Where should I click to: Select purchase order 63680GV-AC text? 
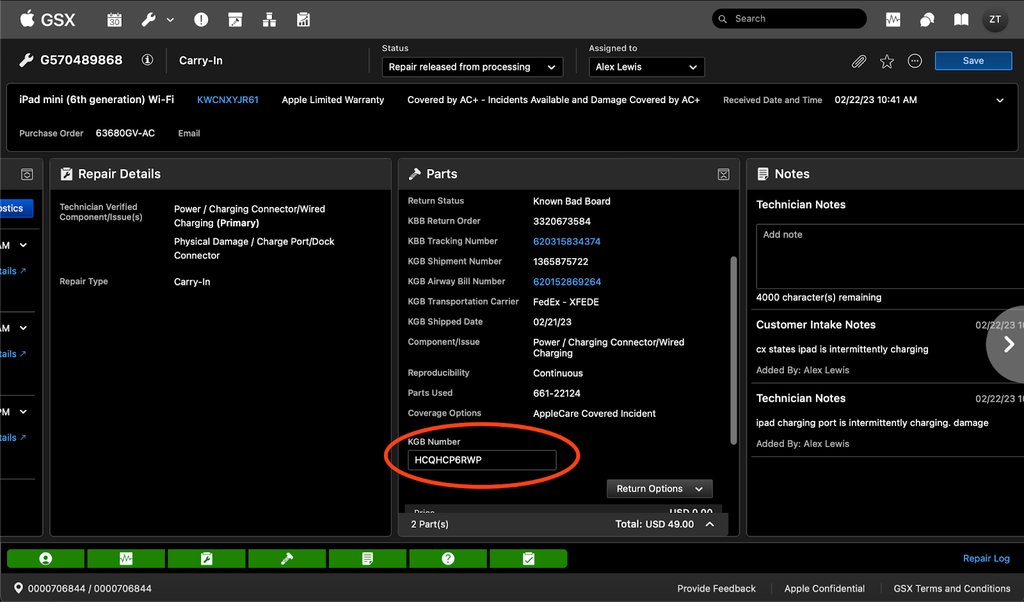(x=125, y=133)
